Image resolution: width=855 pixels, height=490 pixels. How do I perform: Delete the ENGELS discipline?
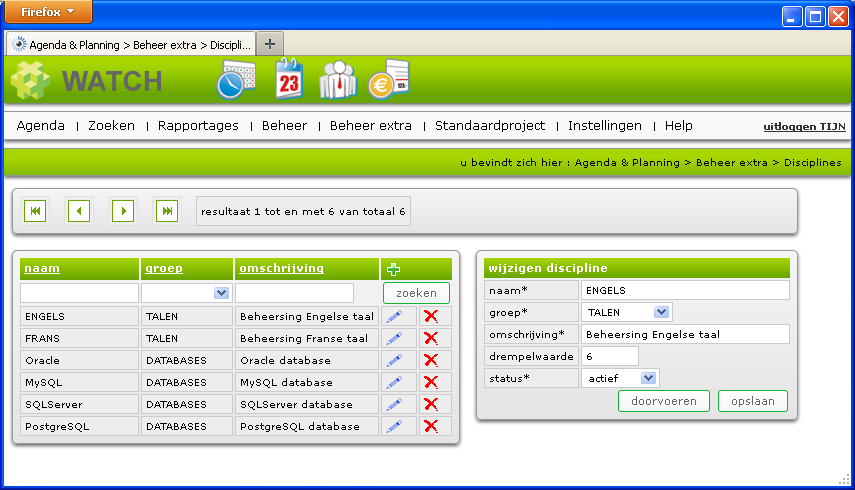coord(431,316)
